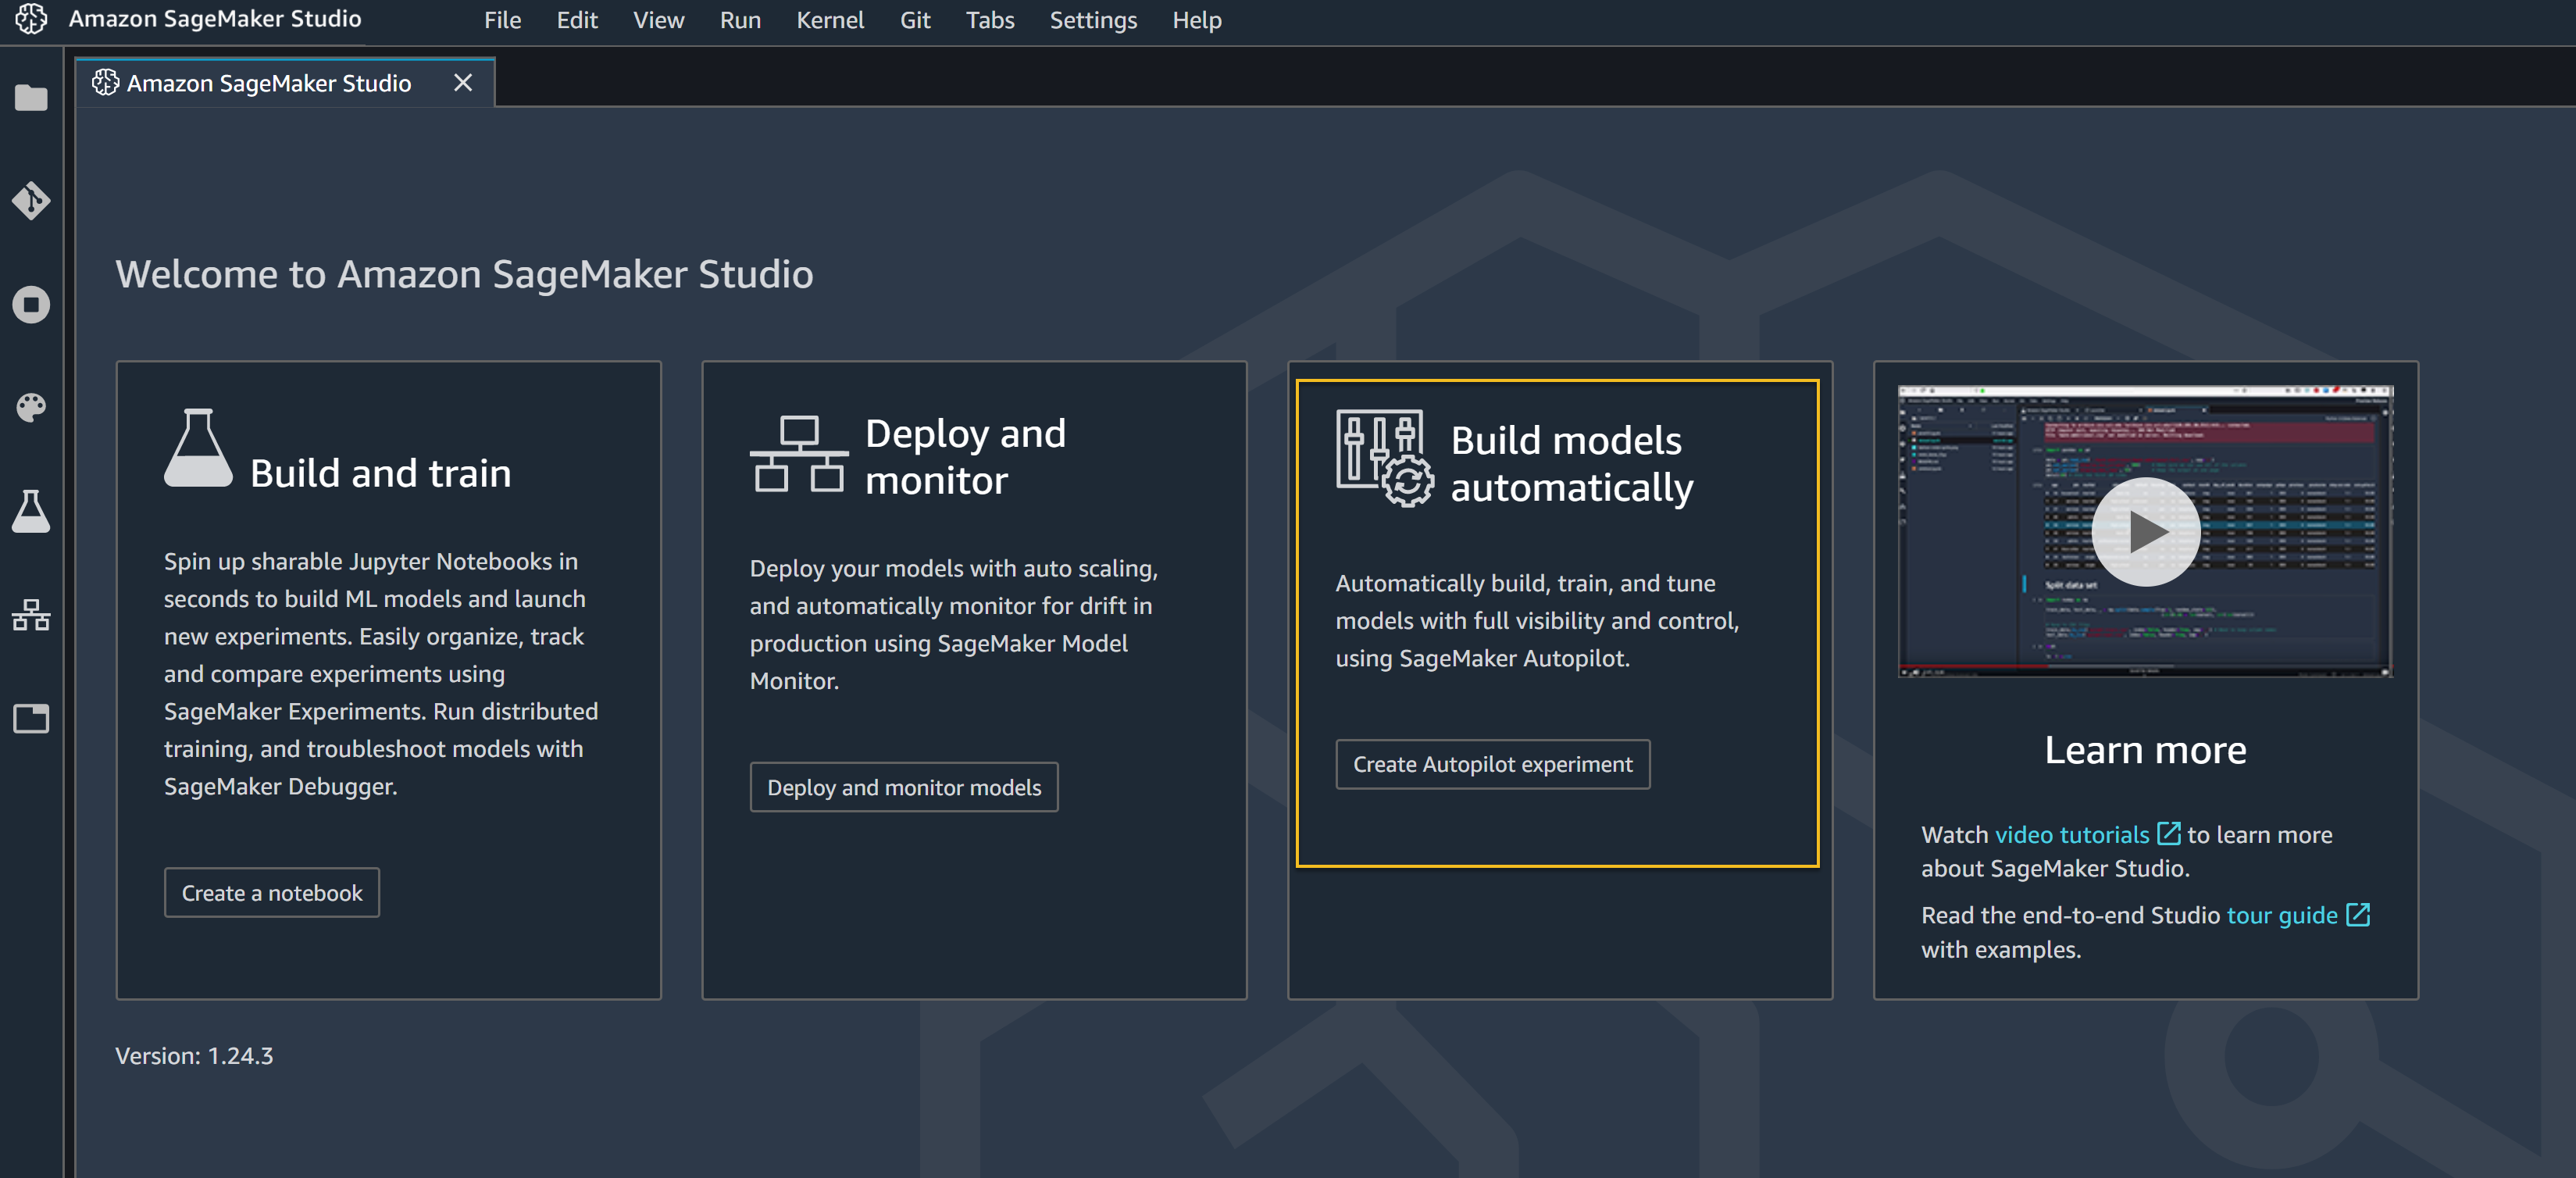Open the Kernel menu
This screenshot has width=2576, height=1178.
(x=830, y=19)
